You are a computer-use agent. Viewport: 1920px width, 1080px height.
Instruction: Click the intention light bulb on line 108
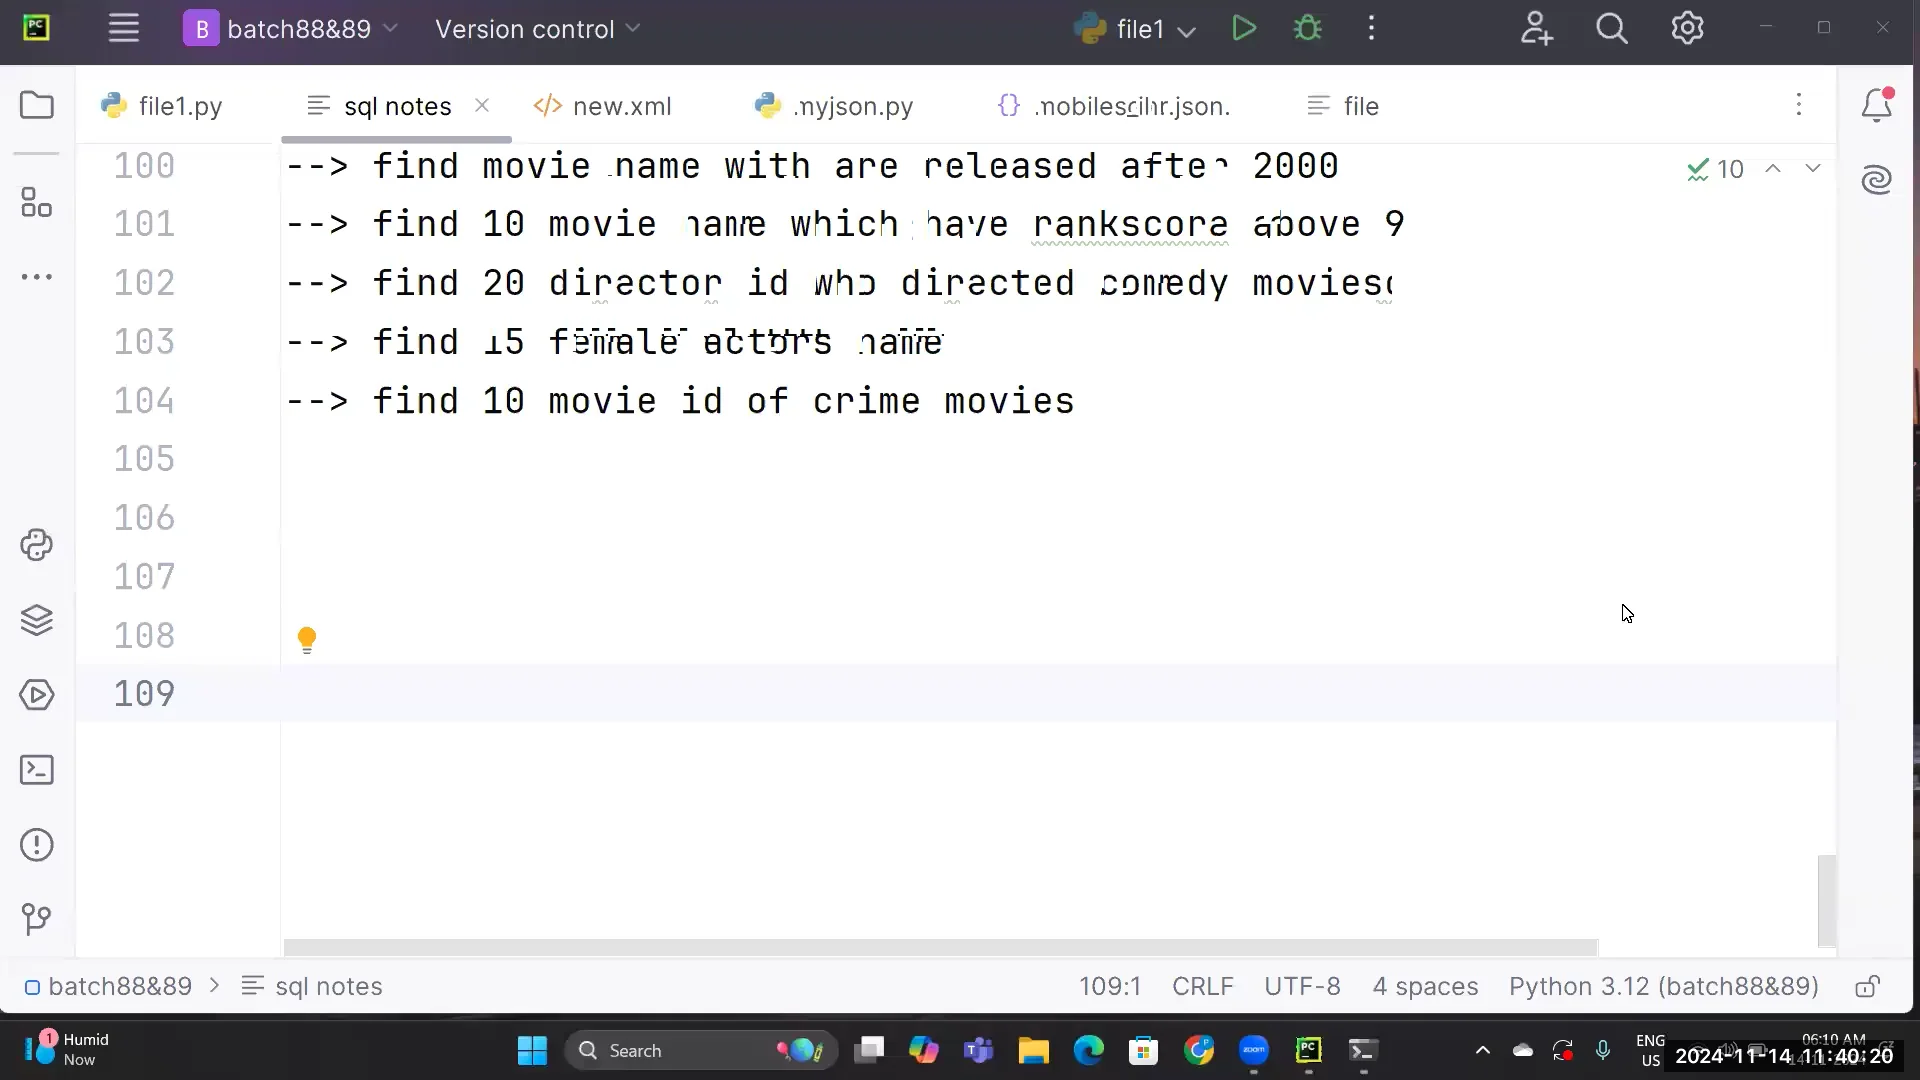(306, 638)
